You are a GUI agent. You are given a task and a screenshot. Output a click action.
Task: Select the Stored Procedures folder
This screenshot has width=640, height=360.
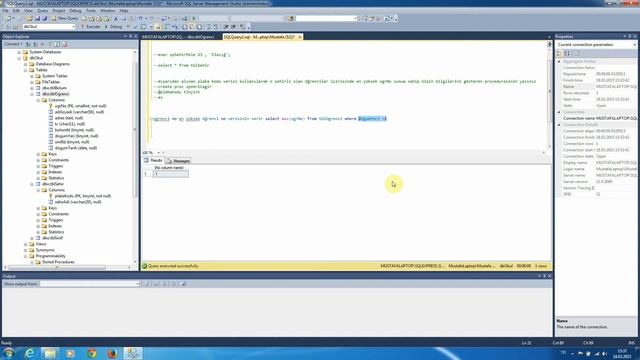tap(58, 262)
